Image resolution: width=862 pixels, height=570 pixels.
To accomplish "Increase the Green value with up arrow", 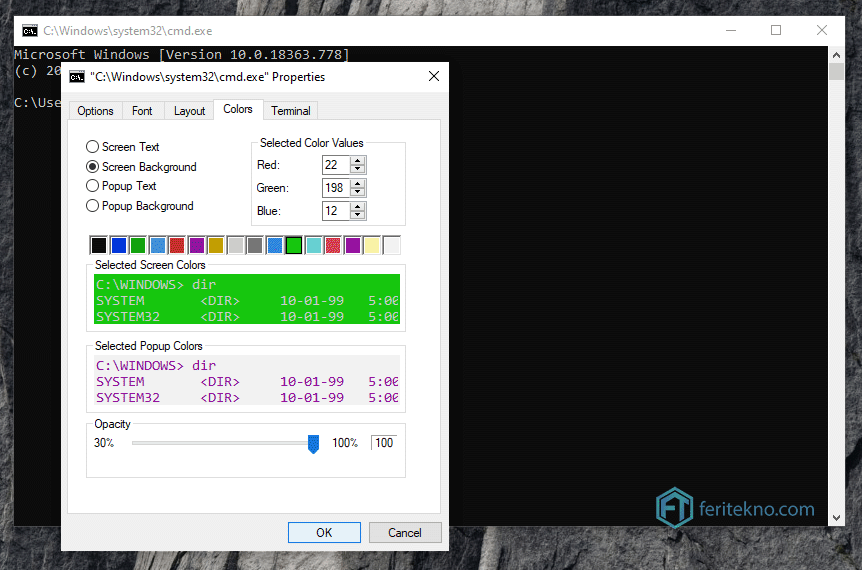I will [358, 184].
